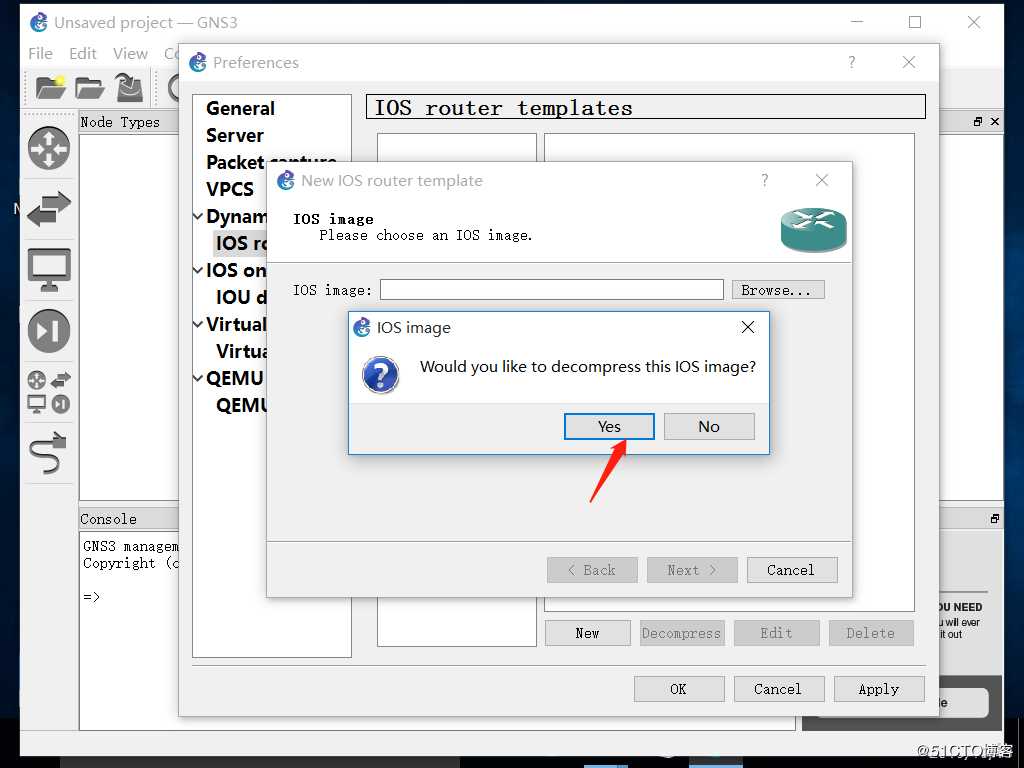Screen dimensions: 1024x768
Task: Open the View menu in GNS3
Action: pyautogui.click(x=130, y=54)
